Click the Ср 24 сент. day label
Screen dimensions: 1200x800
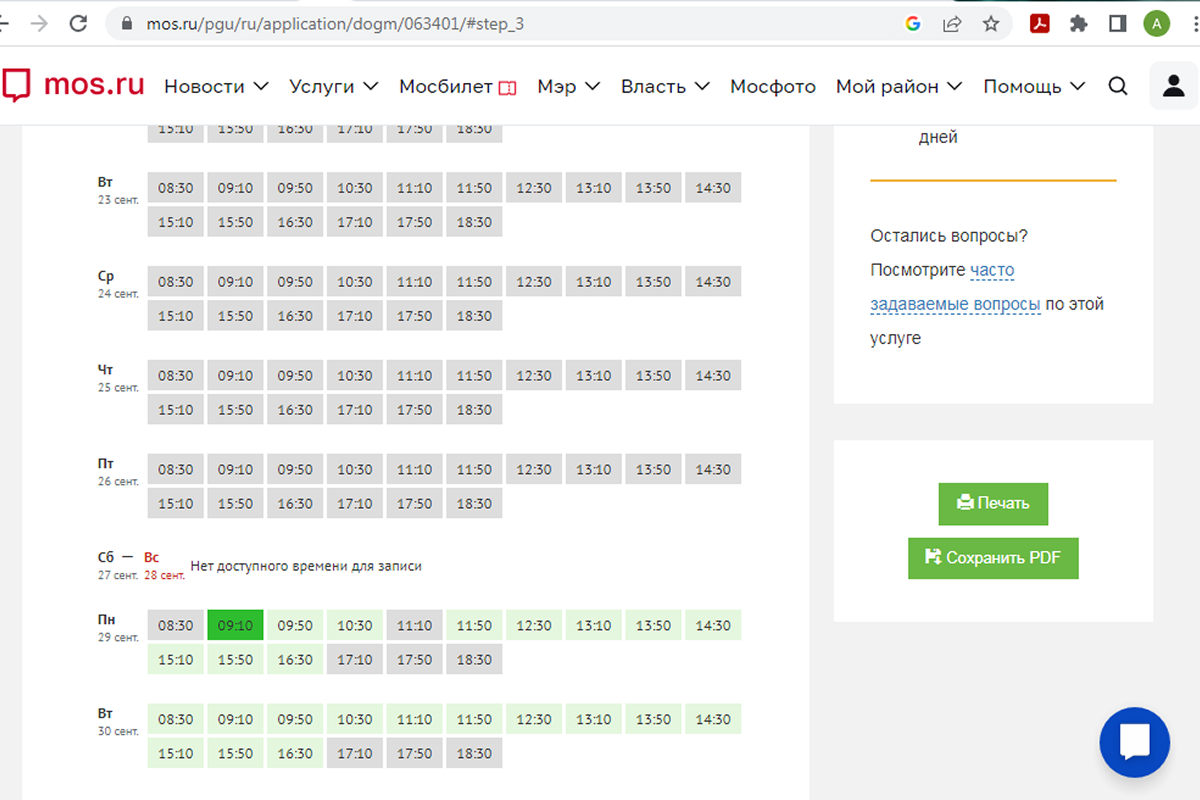tap(118, 285)
